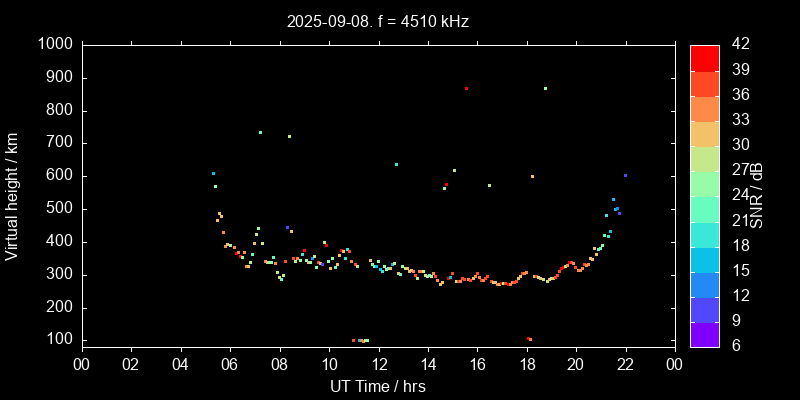Viewport: 800px width, 400px height.
Task: Click the blue 12–15 dB colorbar segment
Action: 704,284
